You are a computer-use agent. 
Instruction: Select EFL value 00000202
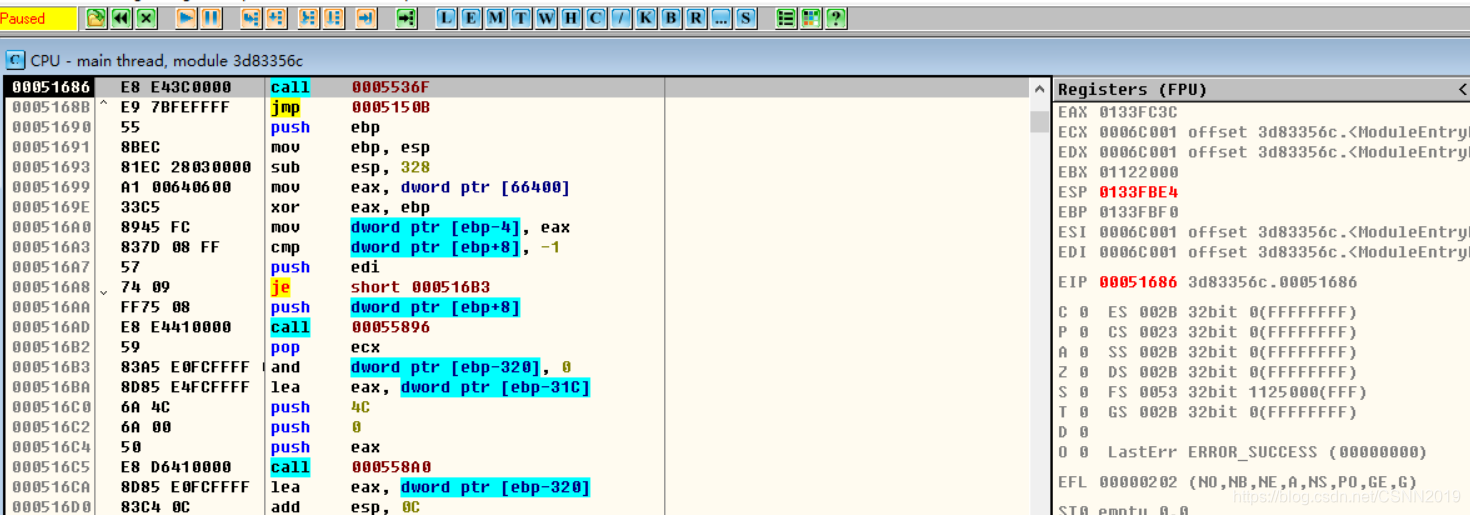tap(1138, 482)
